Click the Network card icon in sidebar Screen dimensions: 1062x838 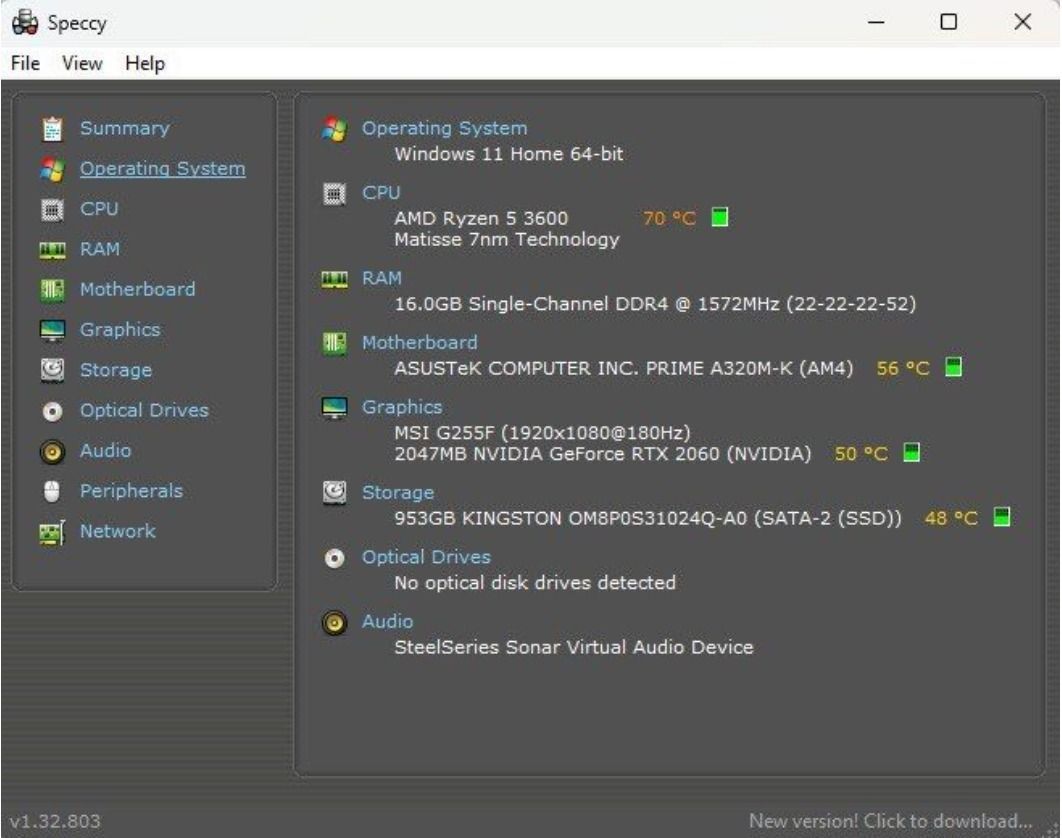tap(52, 532)
